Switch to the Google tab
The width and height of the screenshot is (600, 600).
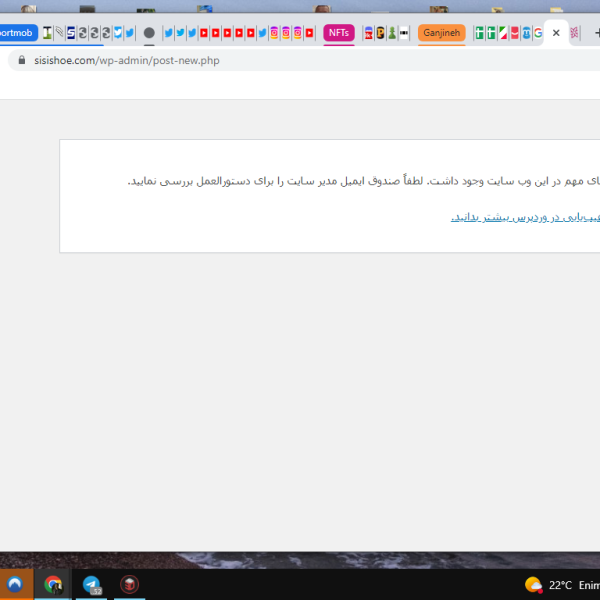coord(538,33)
